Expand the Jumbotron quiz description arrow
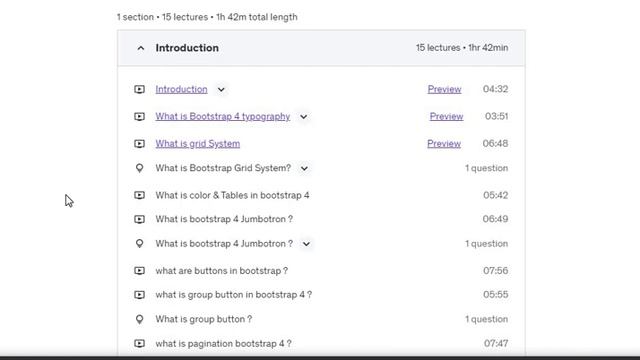640x360 pixels. (306, 244)
